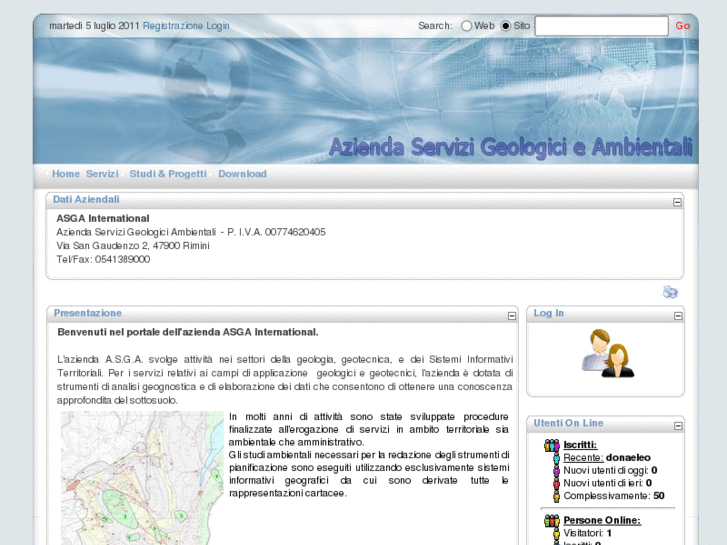Click the date martedì 5 luglio 2011
The image size is (727, 545).
(94, 26)
